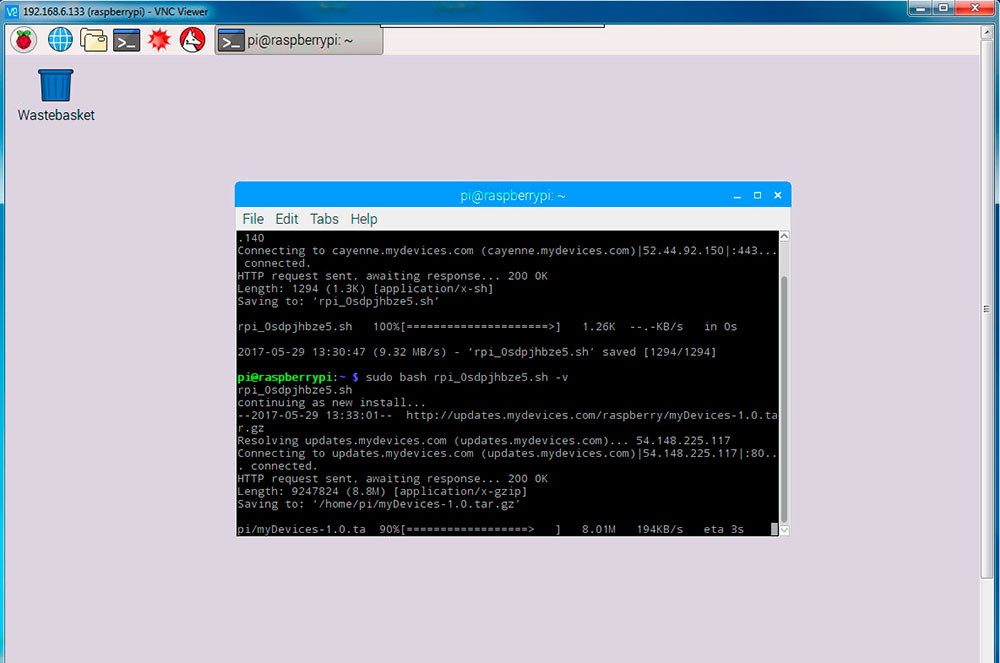Click the terminal vertical scrollbar thumb

784,399
